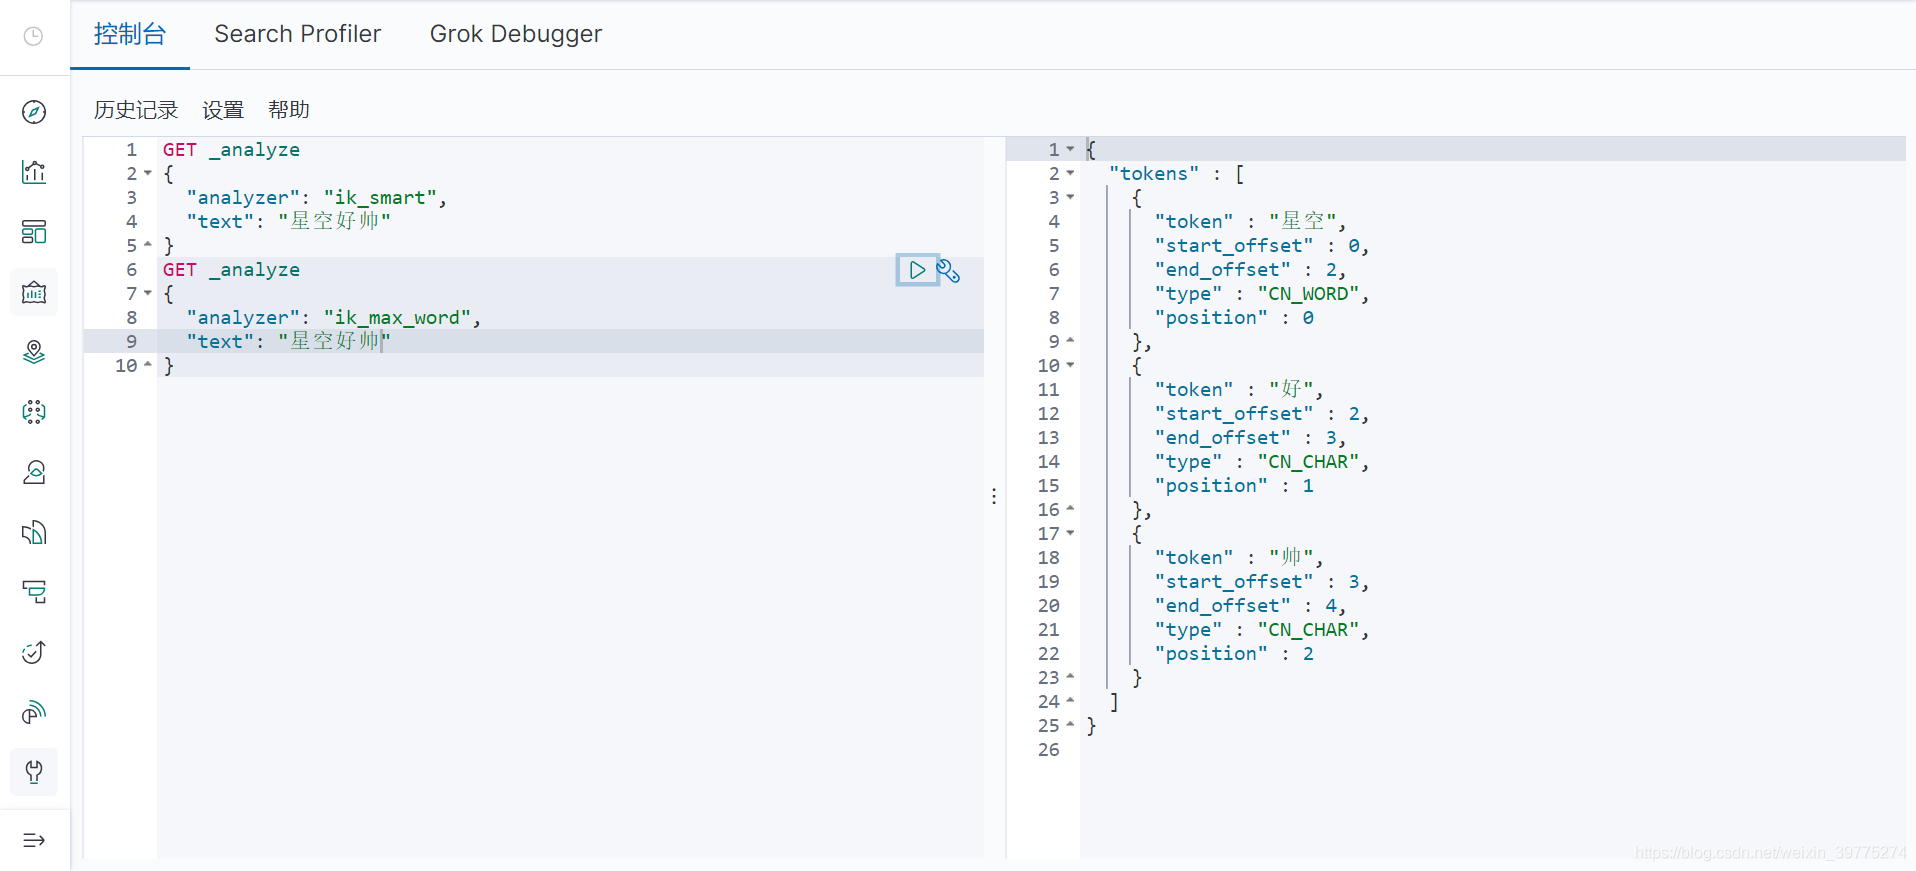Screen dimensions: 1916x871
Task: Place cursor on "ik_smart" analyzer value
Action: tap(380, 198)
